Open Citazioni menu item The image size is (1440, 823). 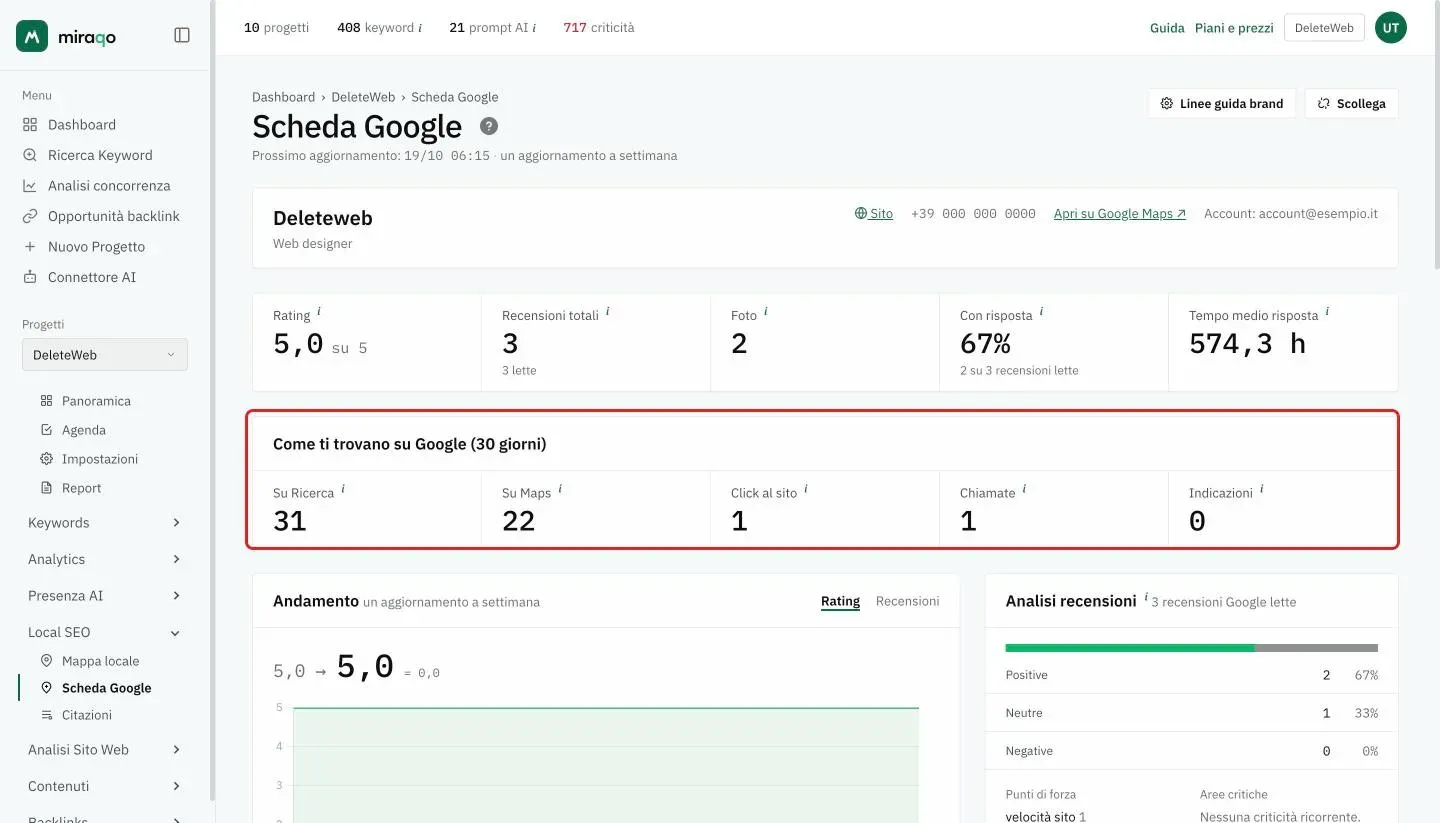tap(87, 715)
